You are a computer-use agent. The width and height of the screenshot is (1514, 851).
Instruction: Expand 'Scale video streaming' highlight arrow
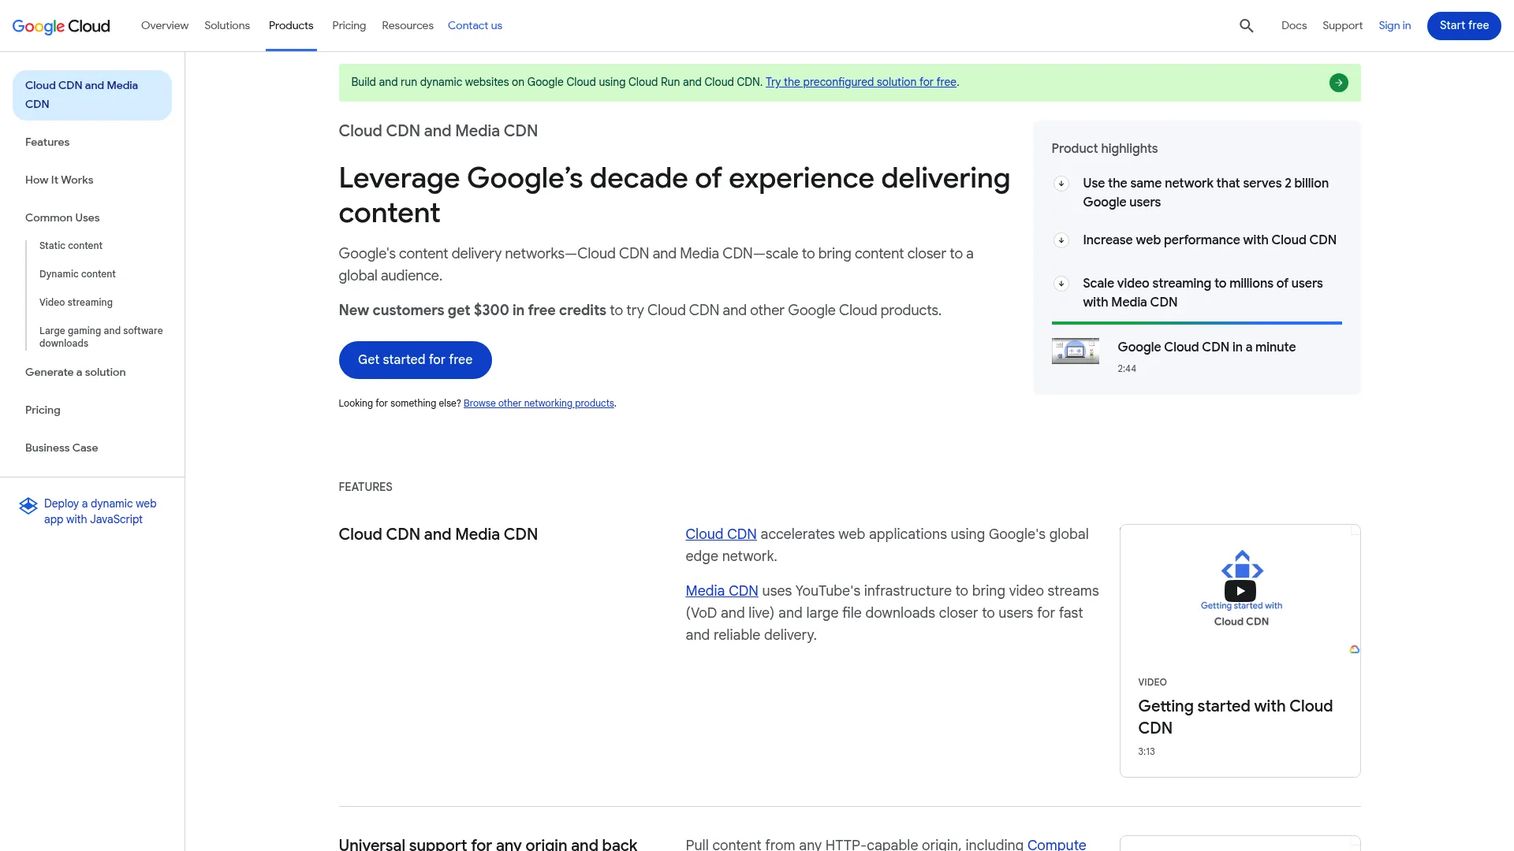(1061, 284)
